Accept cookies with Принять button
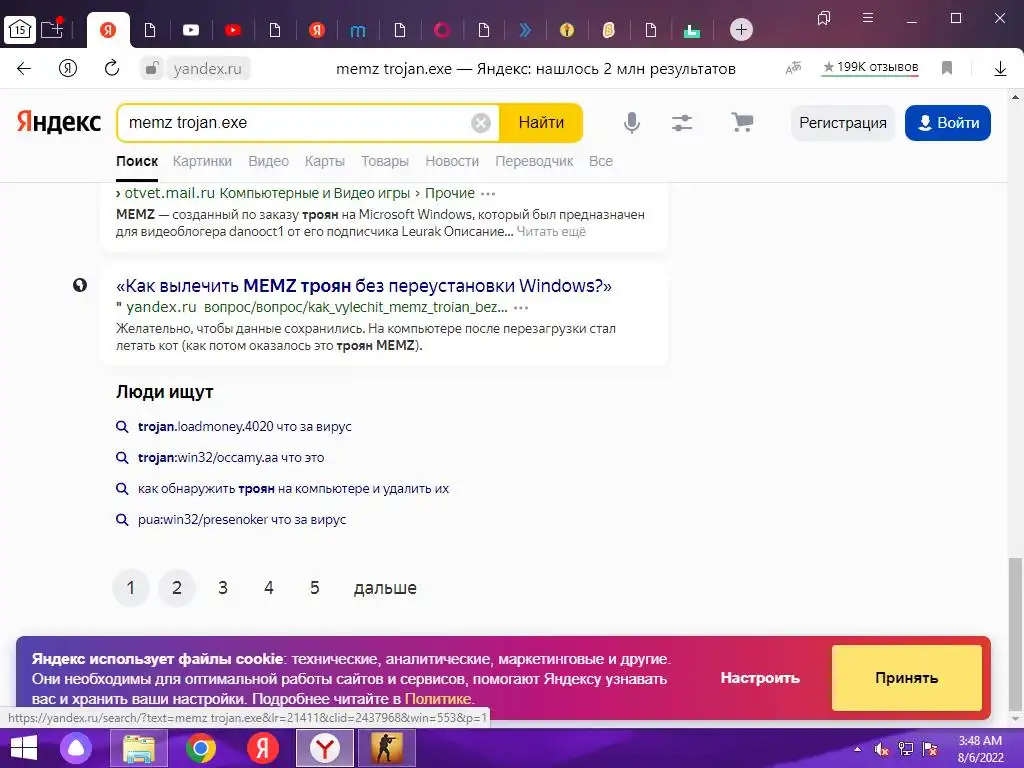Viewport: 1024px width, 768px height. point(906,678)
